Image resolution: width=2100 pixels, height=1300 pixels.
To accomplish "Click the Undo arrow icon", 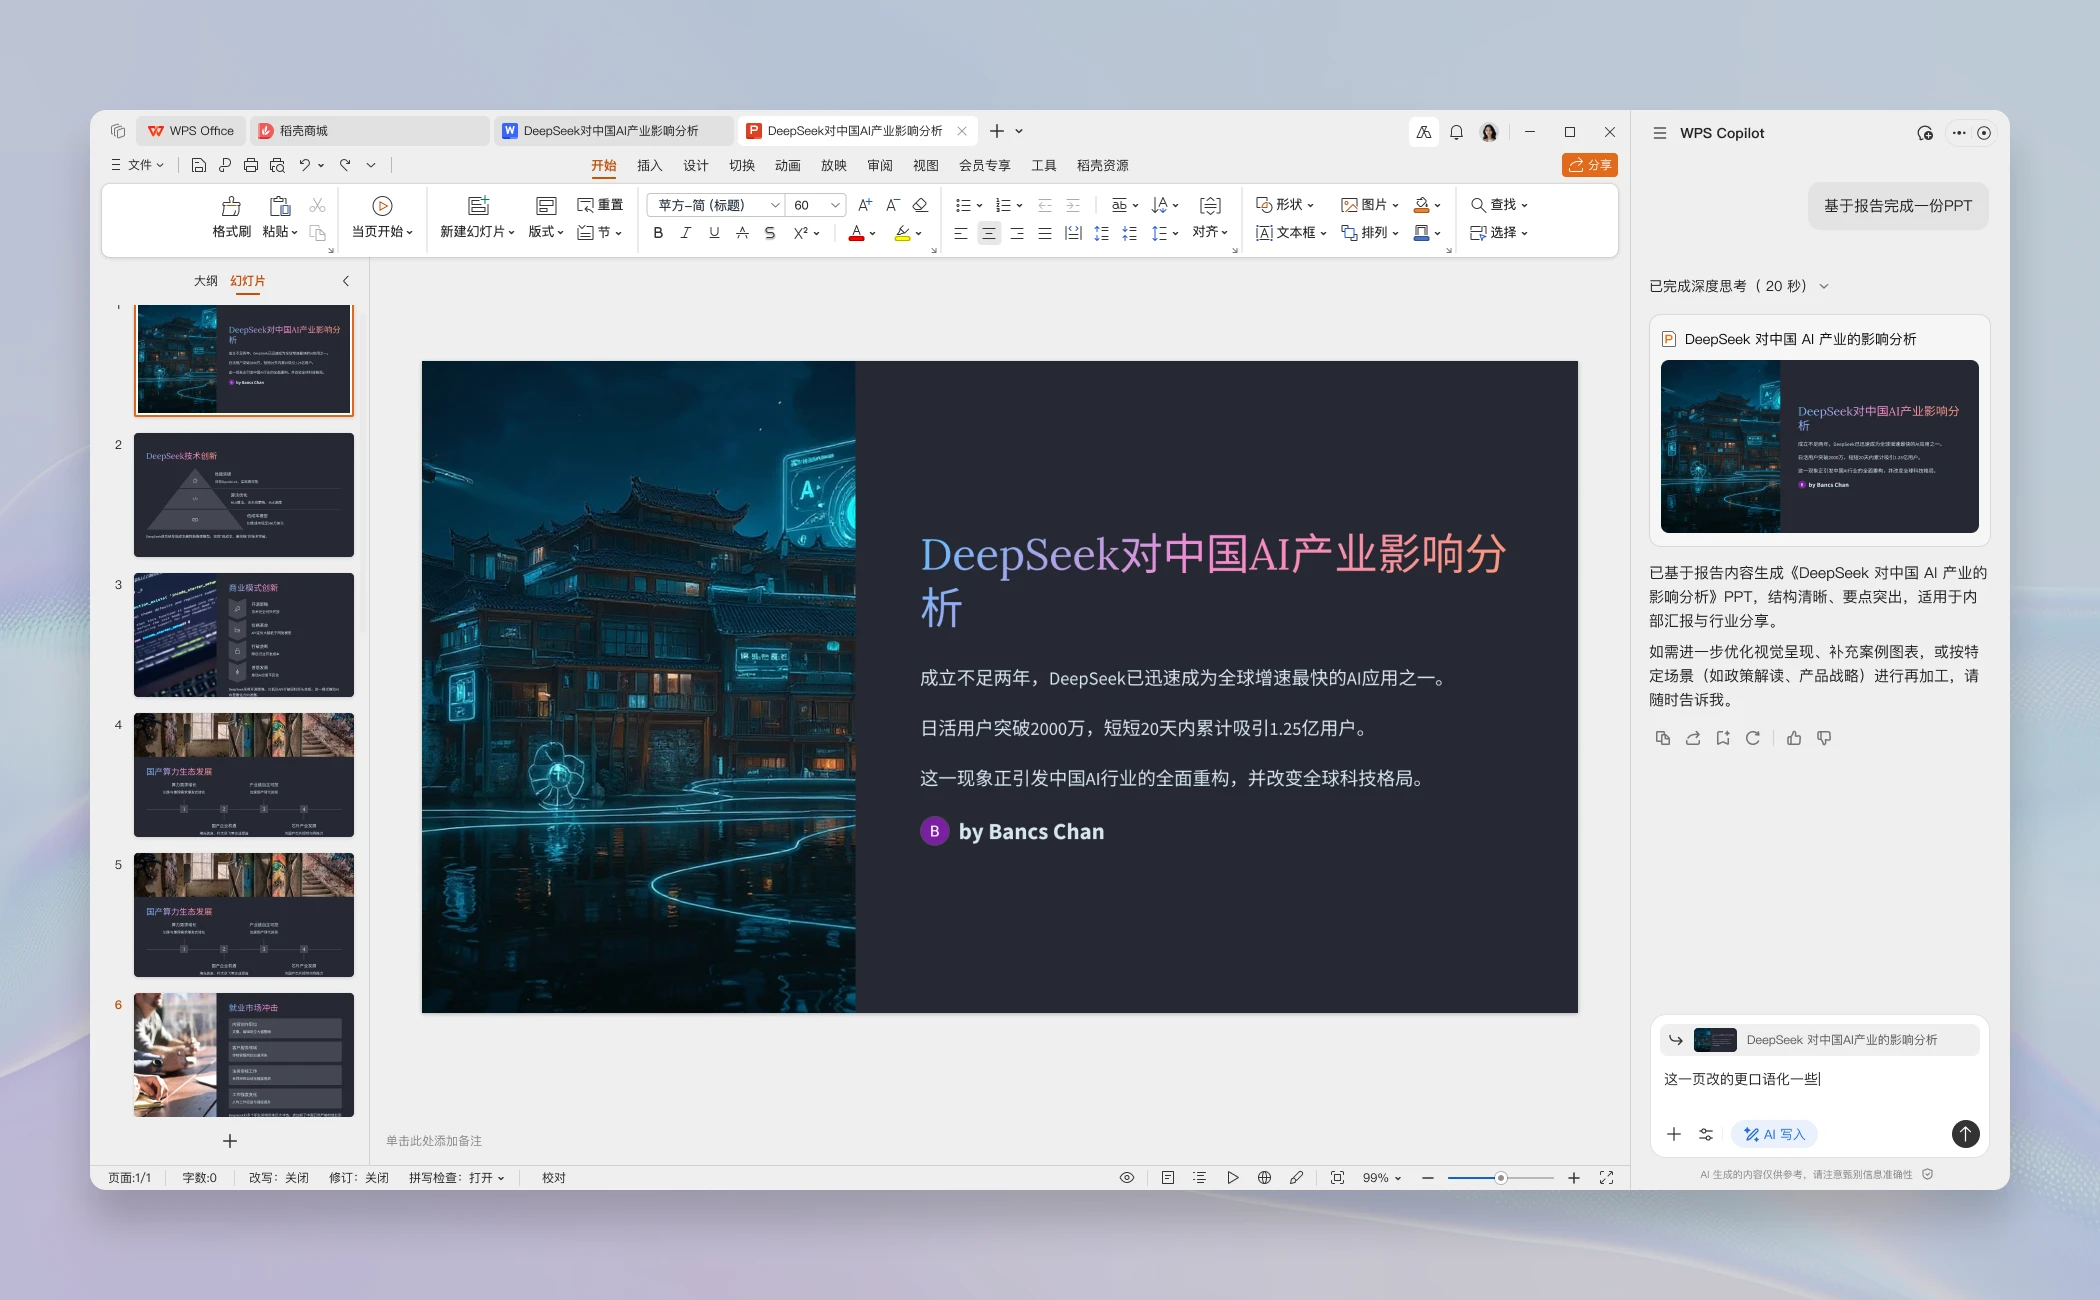I will click(305, 165).
